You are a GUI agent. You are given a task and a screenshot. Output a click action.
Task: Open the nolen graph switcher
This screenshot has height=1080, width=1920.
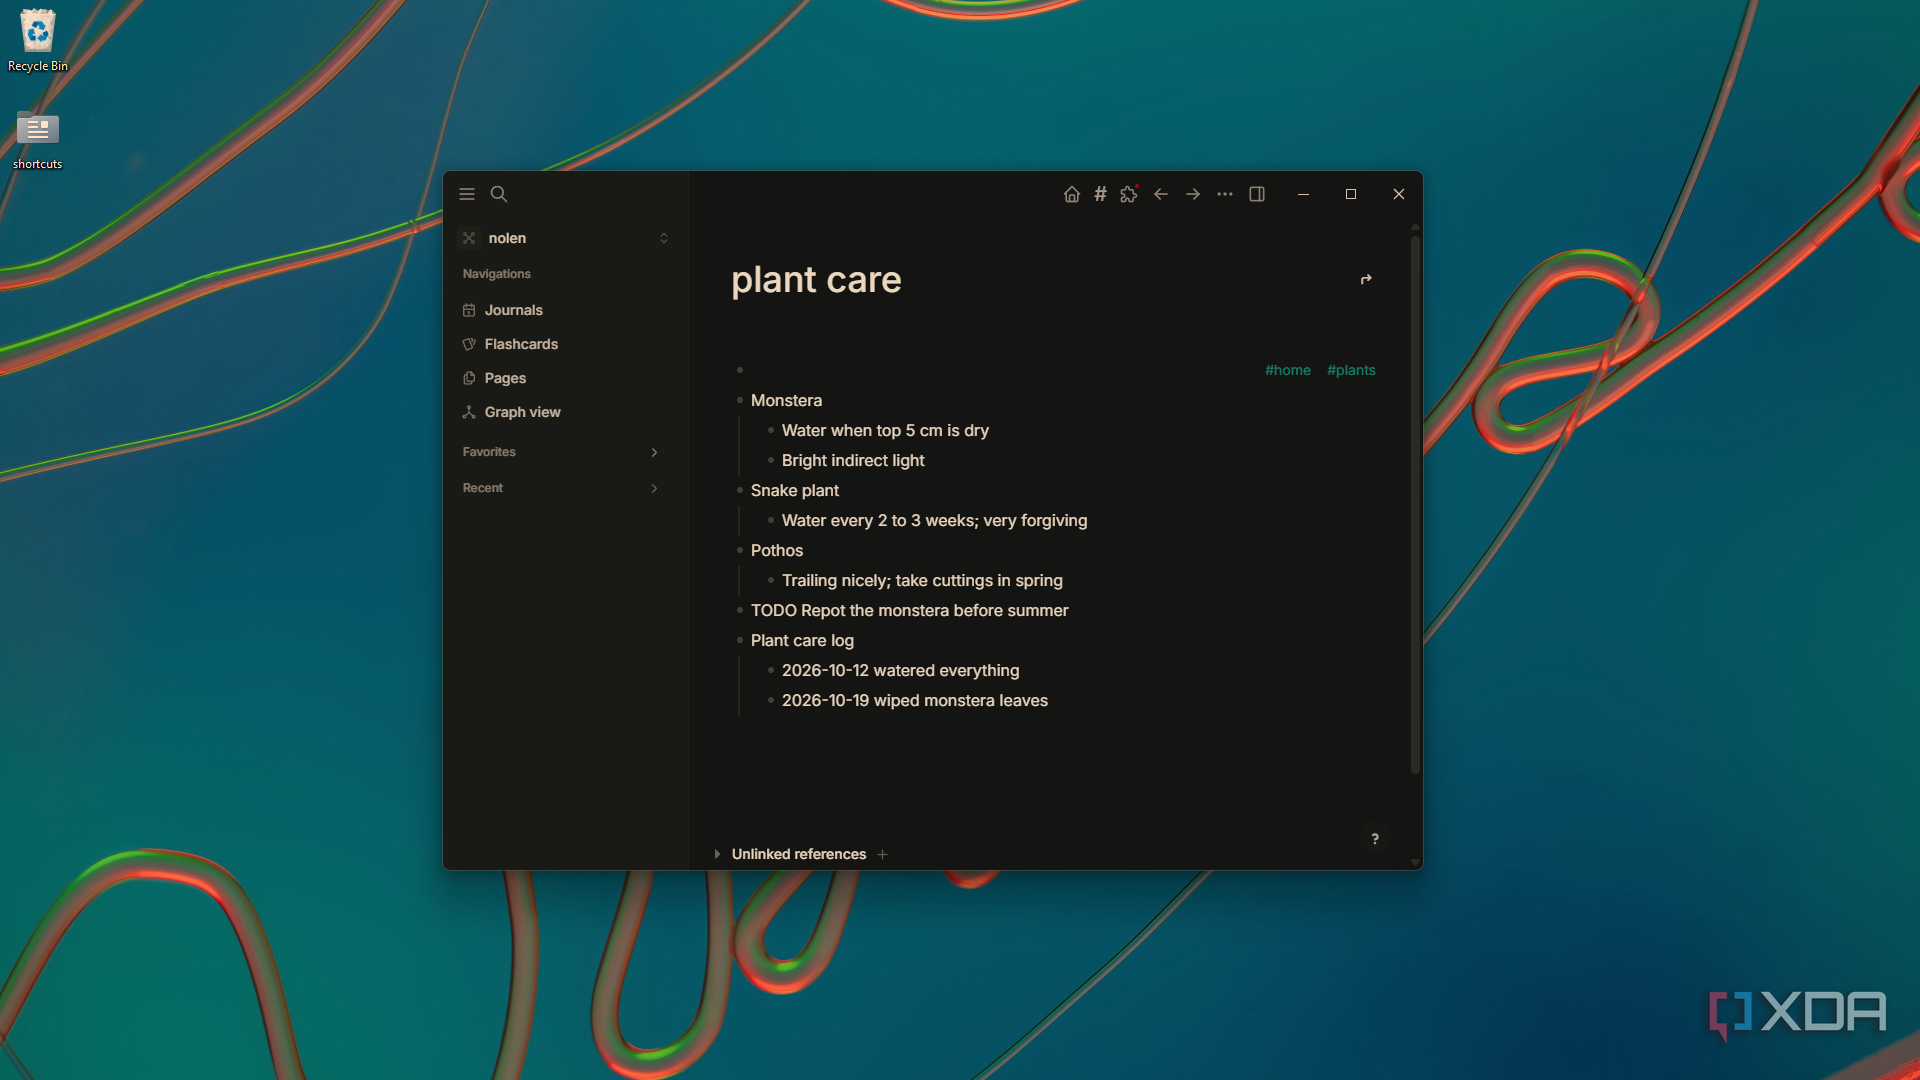(564, 238)
